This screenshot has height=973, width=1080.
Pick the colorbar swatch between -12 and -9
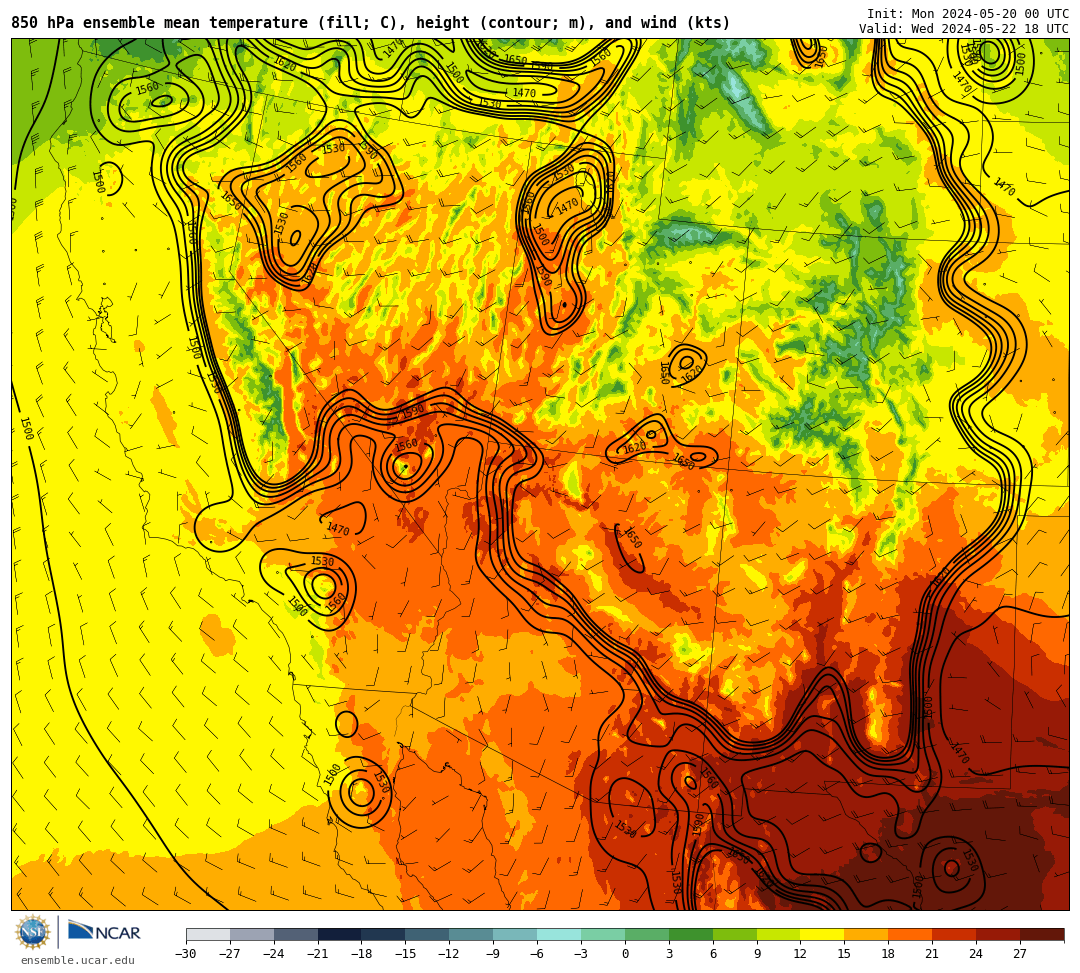click(x=471, y=934)
